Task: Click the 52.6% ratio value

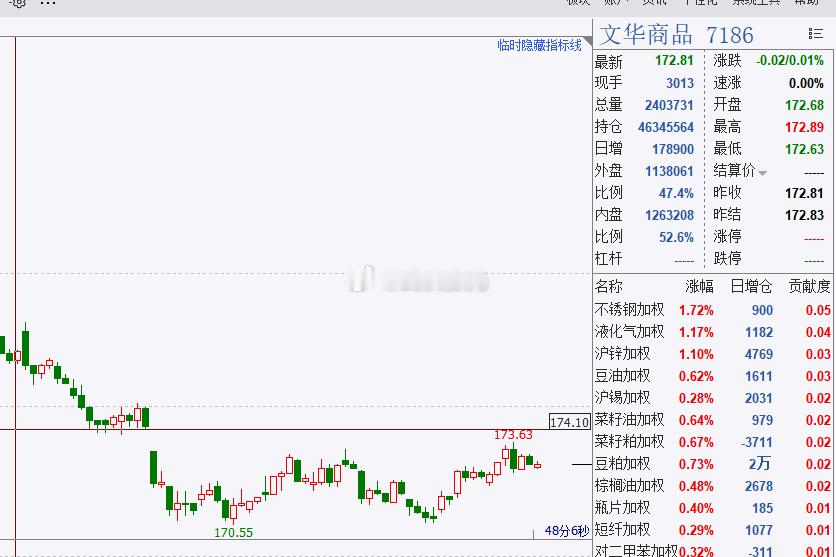Action: [x=676, y=237]
